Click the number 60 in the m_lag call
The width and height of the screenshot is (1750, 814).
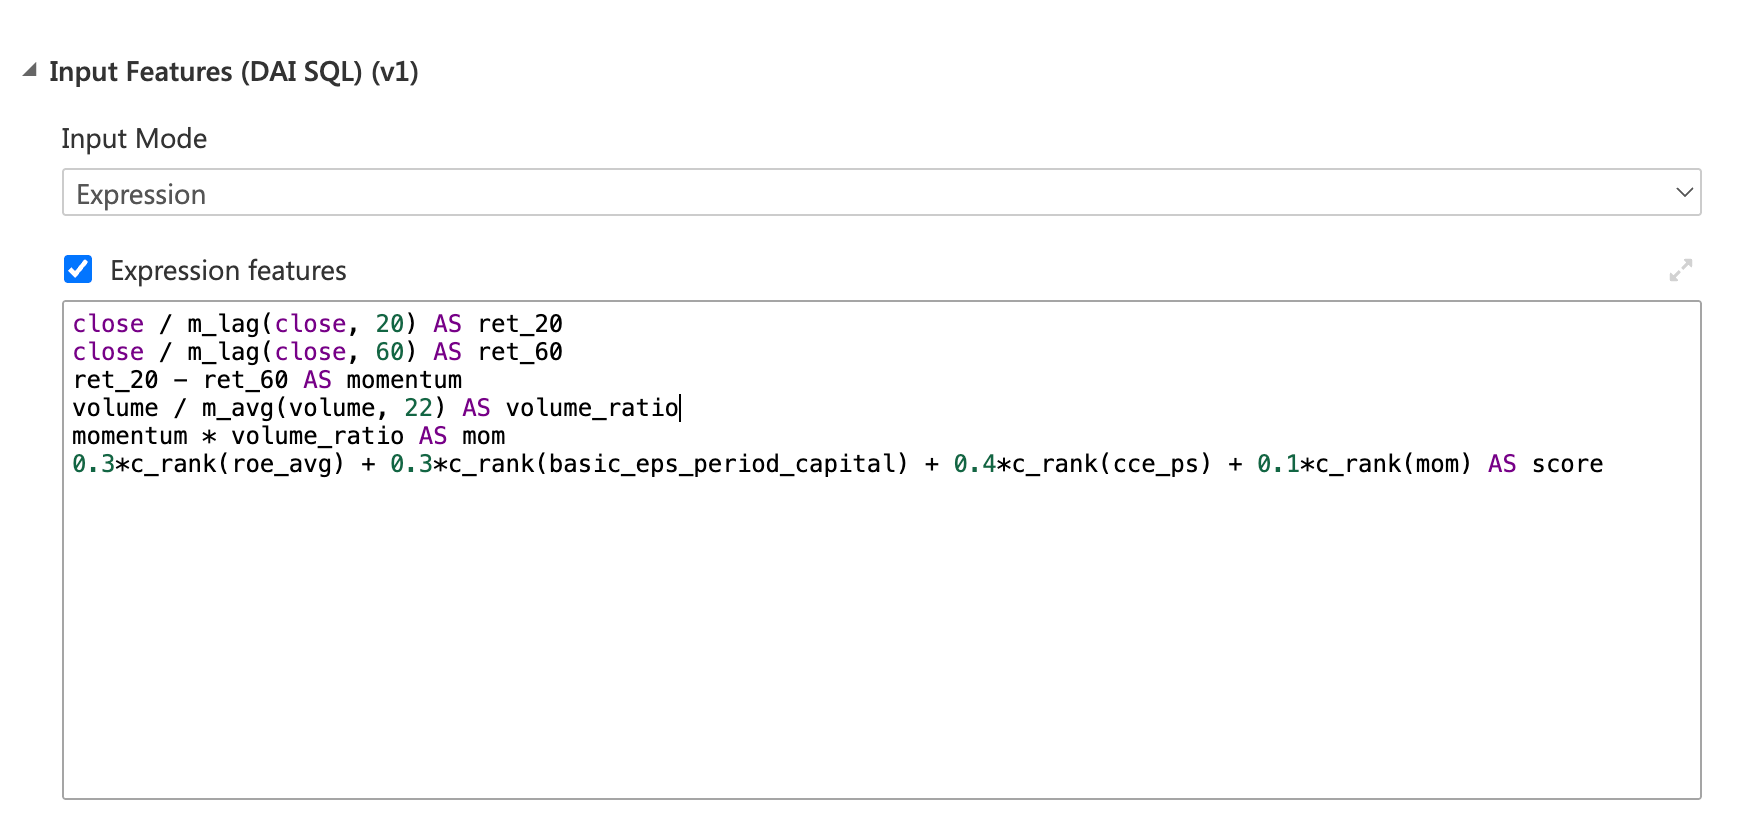click(x=390, y=352)
